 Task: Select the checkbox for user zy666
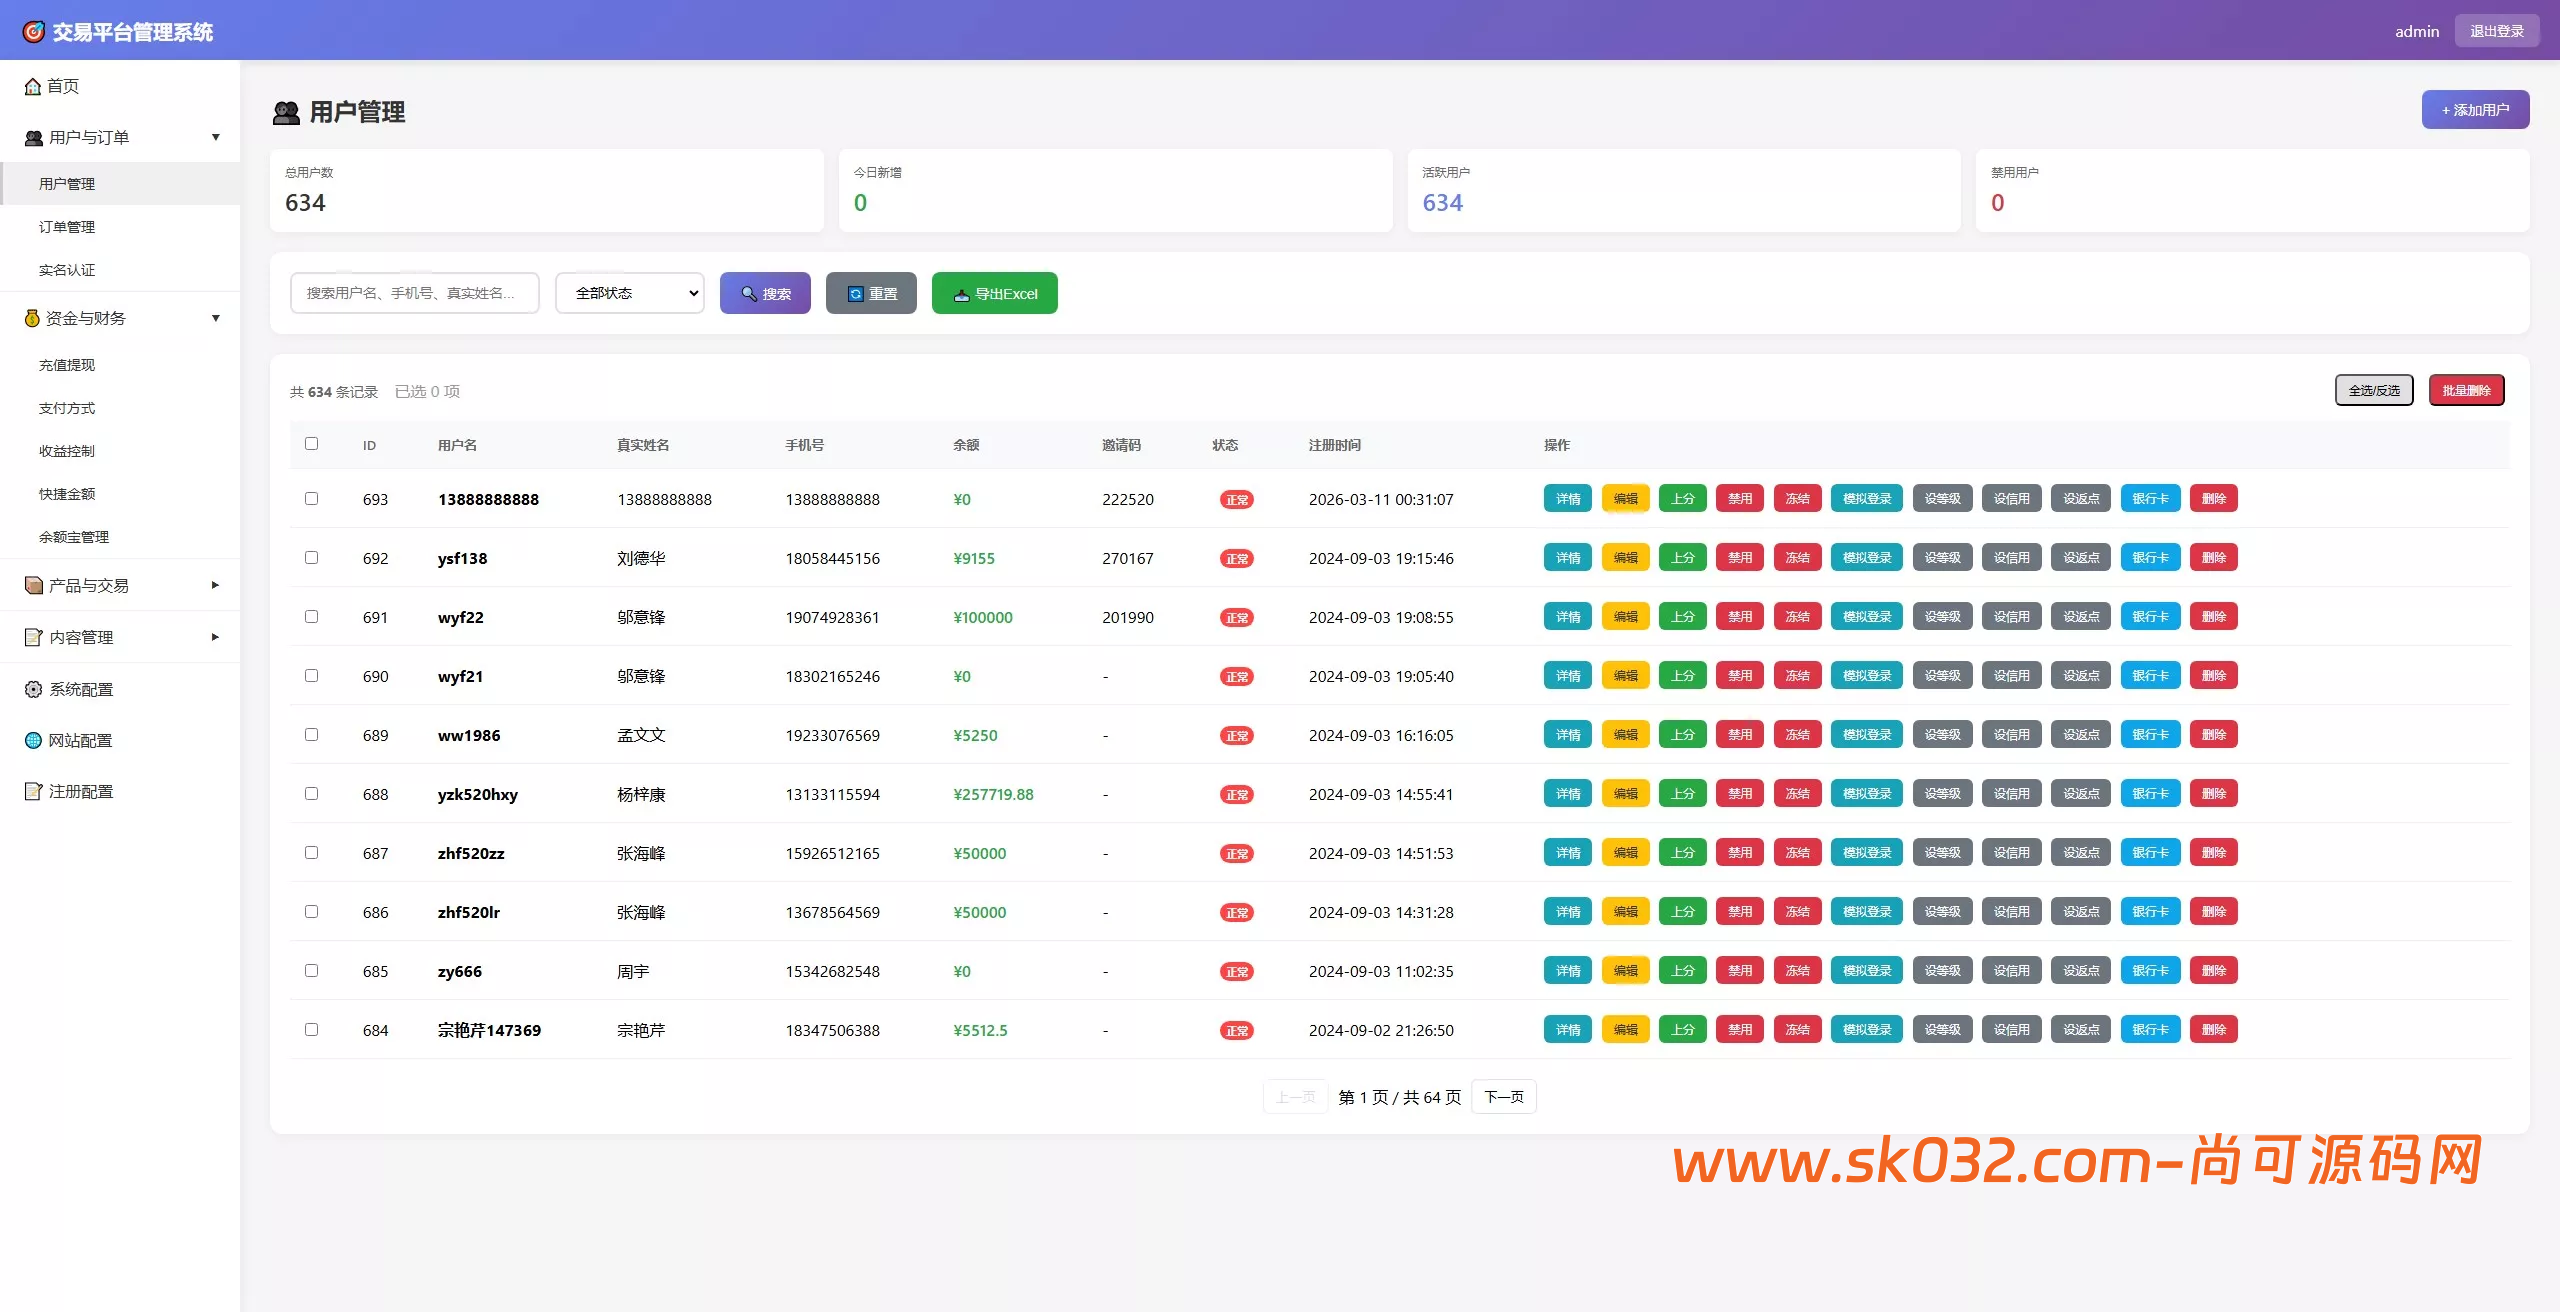(x=311, y=971)
